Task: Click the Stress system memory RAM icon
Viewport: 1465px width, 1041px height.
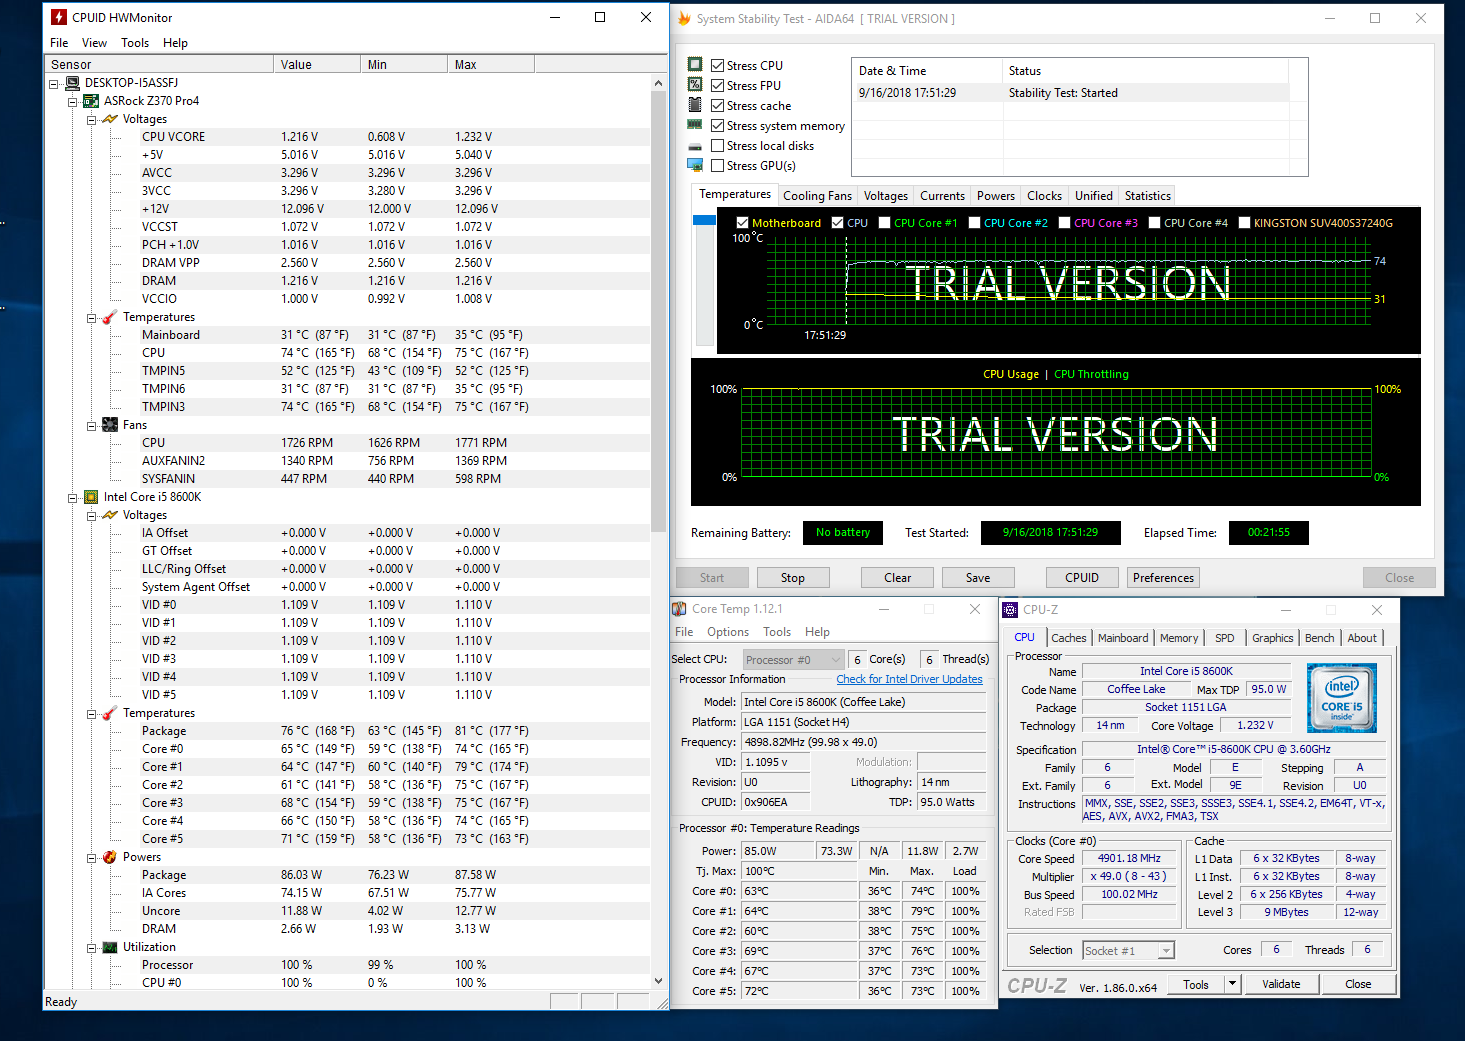Action: click(695, 126)
